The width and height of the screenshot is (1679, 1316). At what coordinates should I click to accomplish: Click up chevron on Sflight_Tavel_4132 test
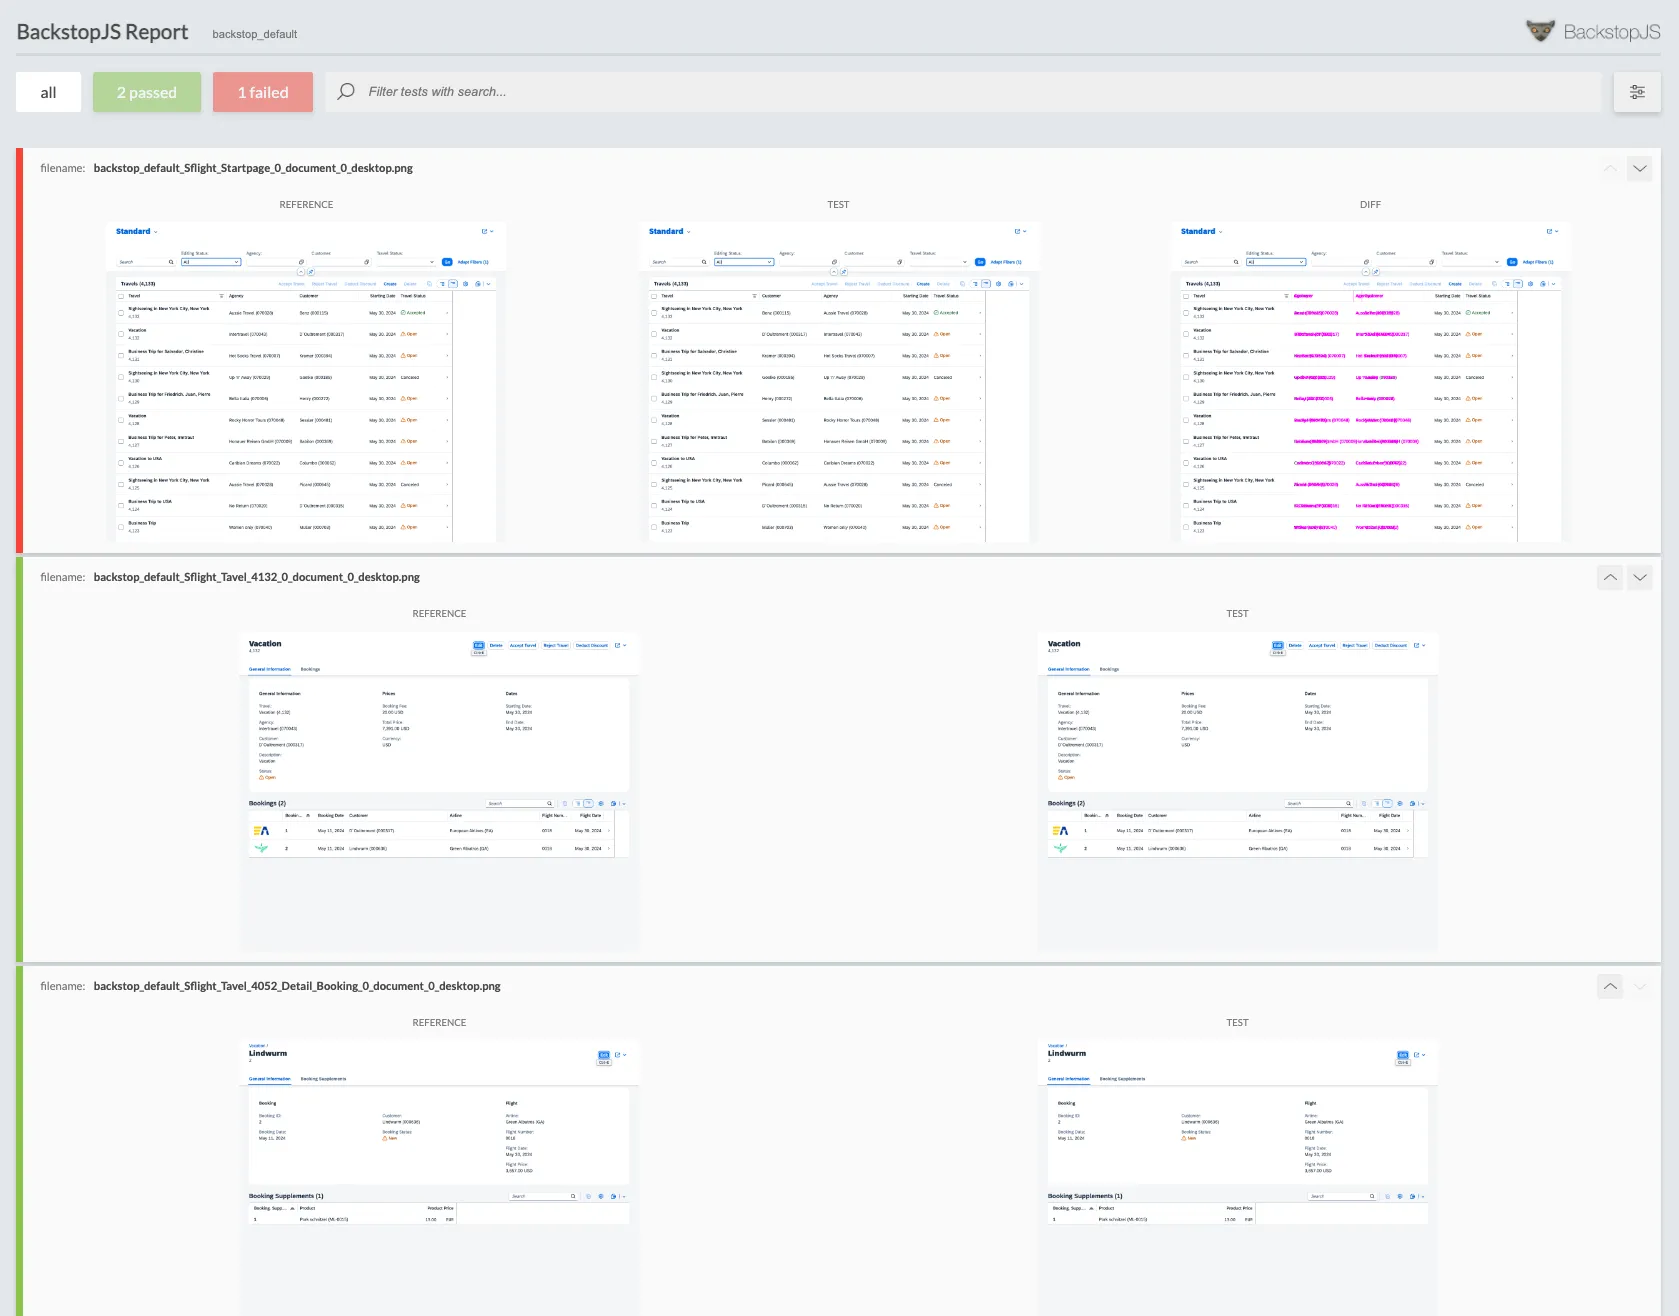pos(1610,578)
